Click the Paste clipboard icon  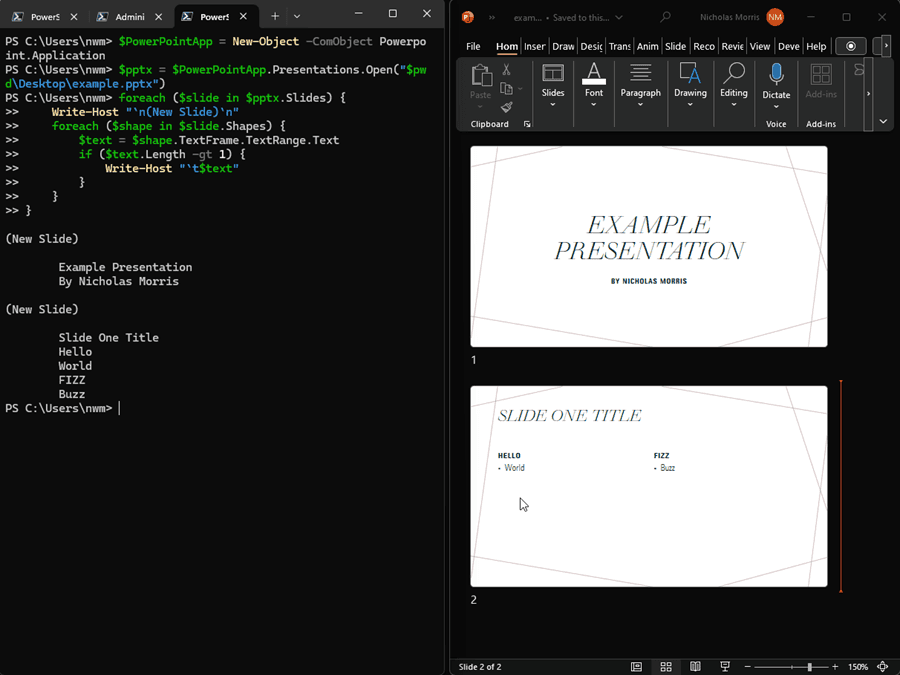[x=481, y=76]
